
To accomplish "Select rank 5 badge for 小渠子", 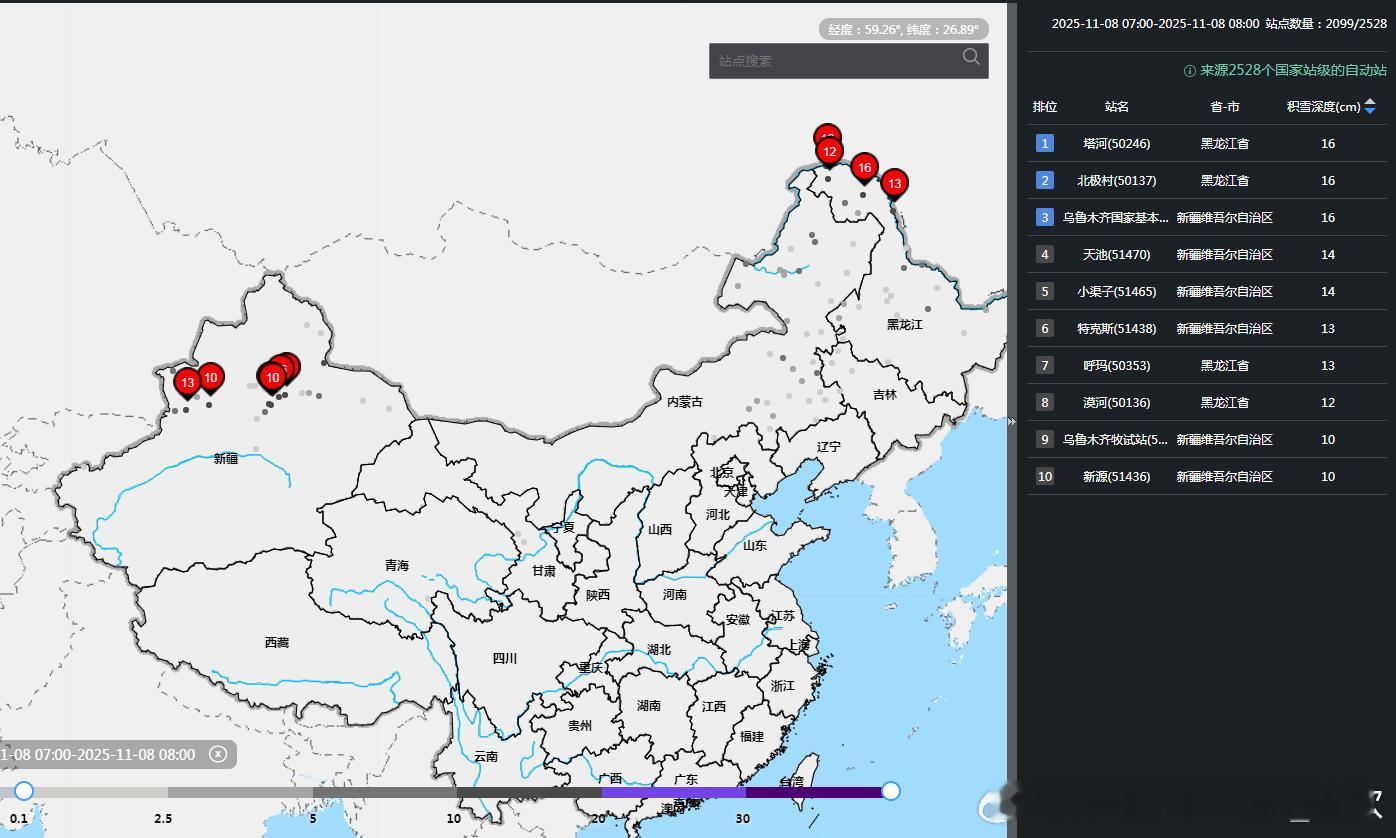I will pos(1045,291).
